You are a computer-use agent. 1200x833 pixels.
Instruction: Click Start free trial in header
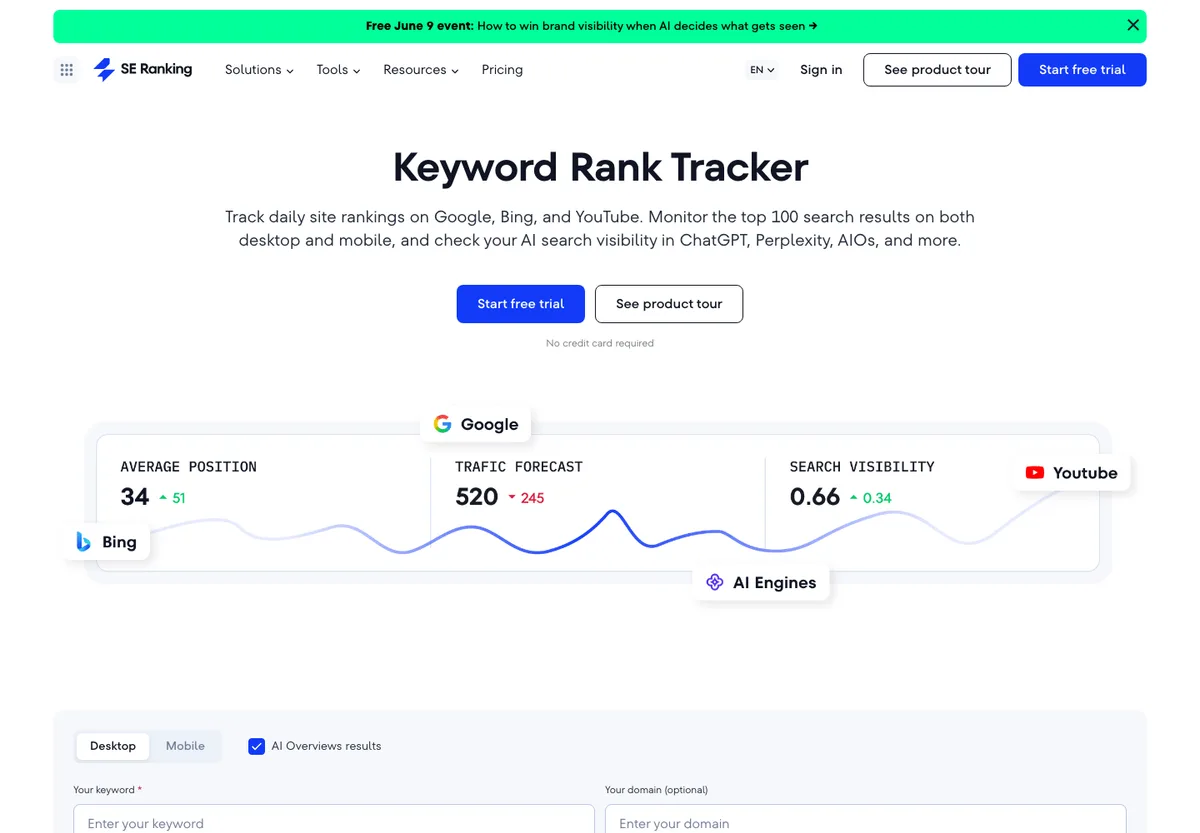pos(1082,70)
